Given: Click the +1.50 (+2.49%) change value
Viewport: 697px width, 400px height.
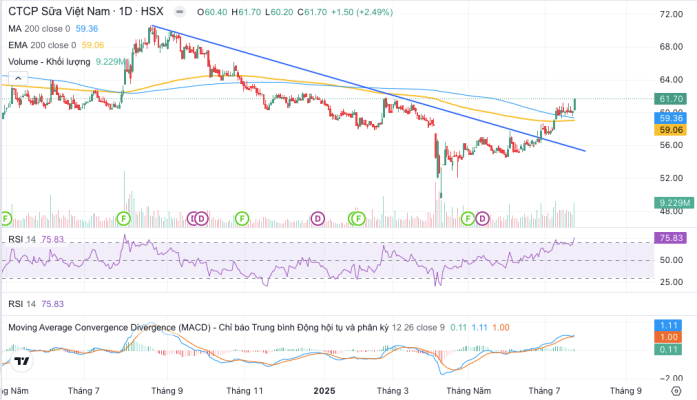Looking at the screenshot, I should pos(362,12).
